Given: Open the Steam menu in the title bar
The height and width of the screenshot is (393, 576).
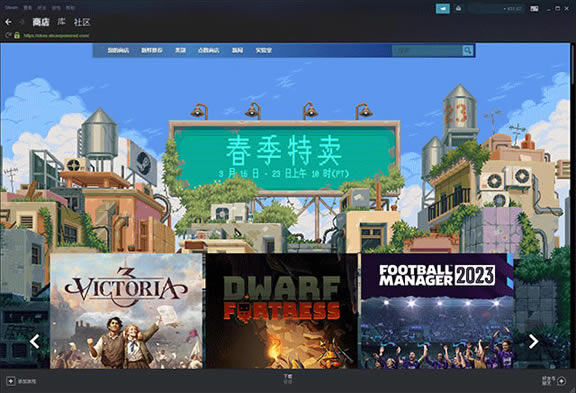Looking at the screenshot, I should click(x=11, y=7).
